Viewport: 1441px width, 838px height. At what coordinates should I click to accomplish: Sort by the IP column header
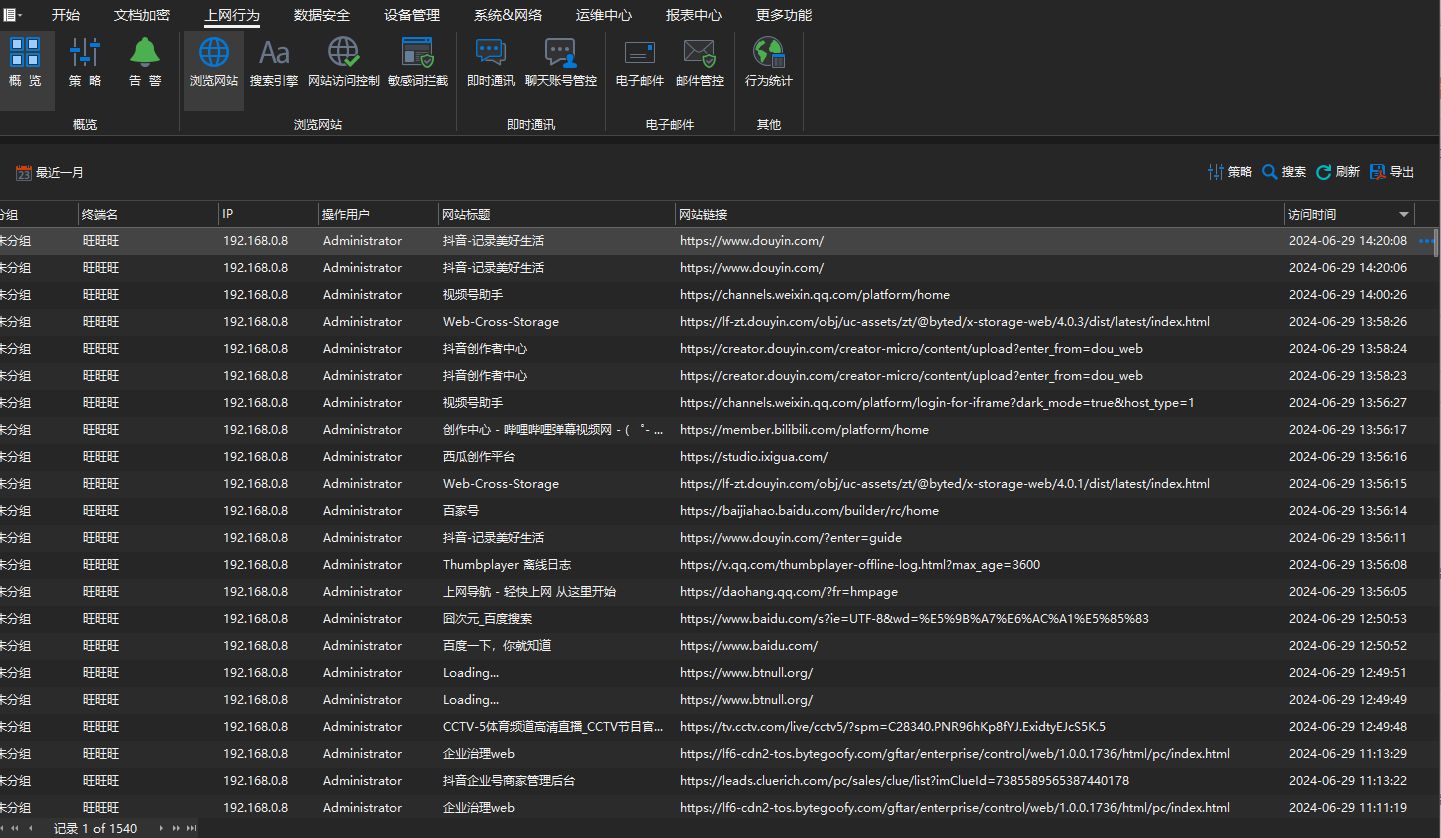[268, 214]
